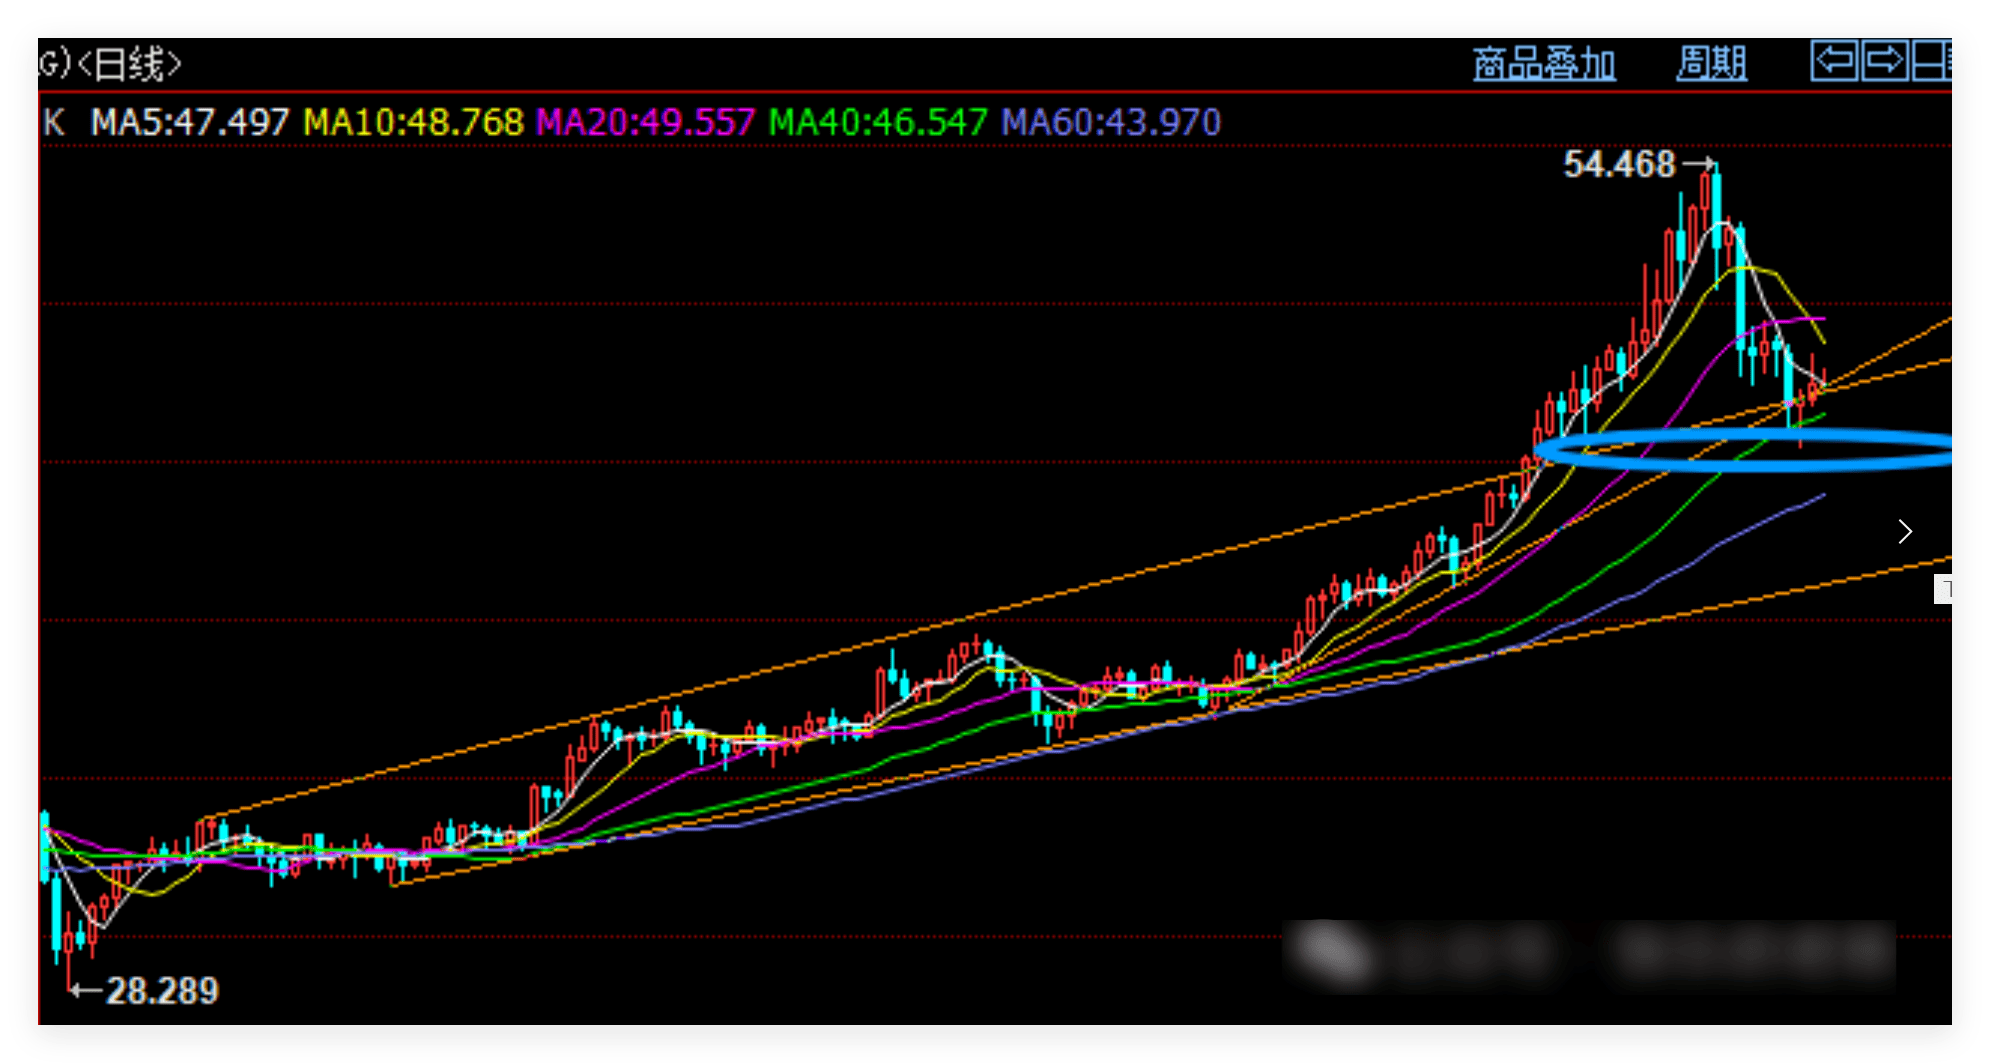Click the 日线 daily period label
The height and width of the screenshot is (1063, 1990).
(x=129, y=65)
